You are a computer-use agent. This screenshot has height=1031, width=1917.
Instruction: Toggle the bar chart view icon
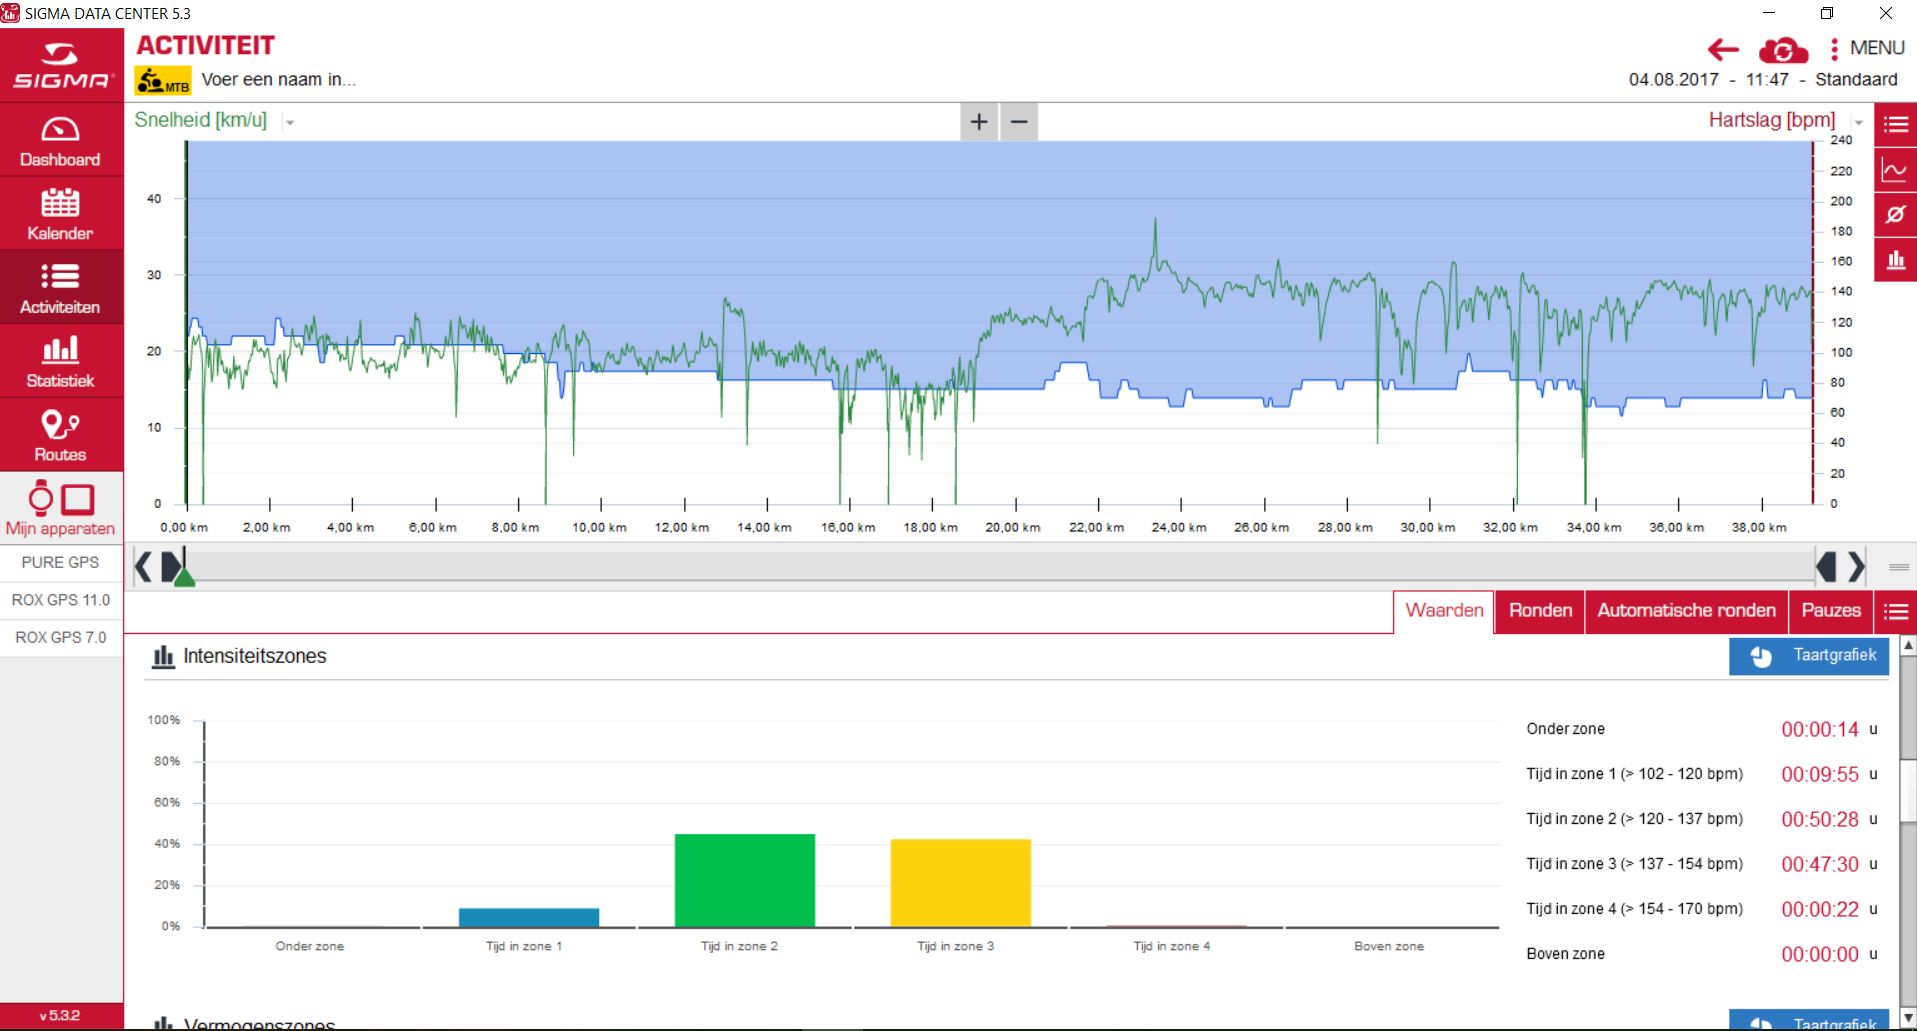tap(1895, 260)
